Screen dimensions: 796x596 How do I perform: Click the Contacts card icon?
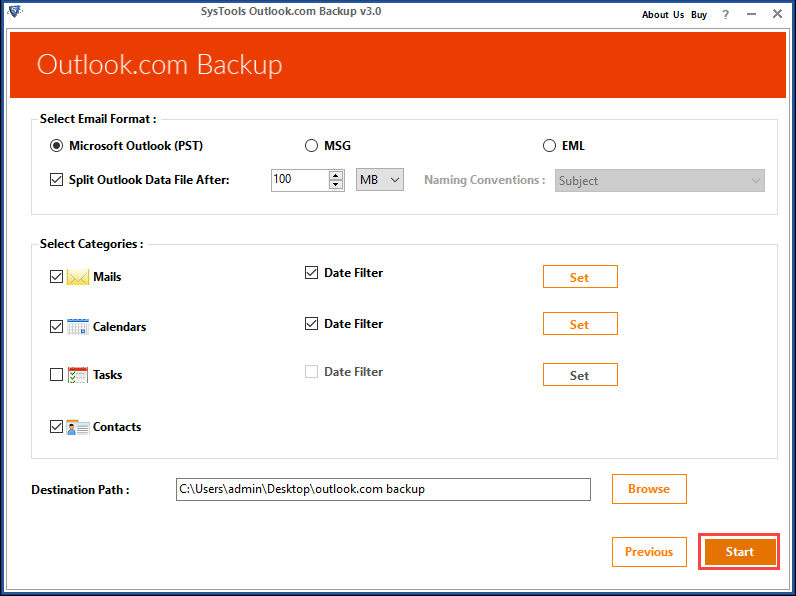pyautogui.click(x=78, y=427)
